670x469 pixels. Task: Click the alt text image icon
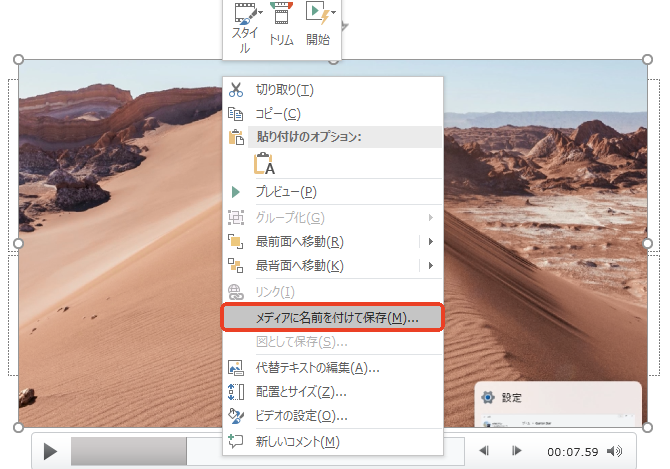[x=236, y=368]
